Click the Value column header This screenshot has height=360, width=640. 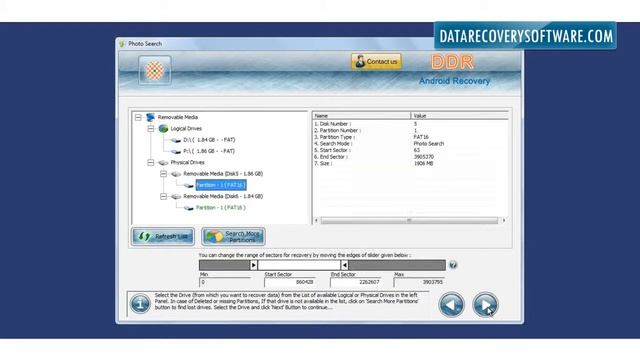tap(460, 116)
